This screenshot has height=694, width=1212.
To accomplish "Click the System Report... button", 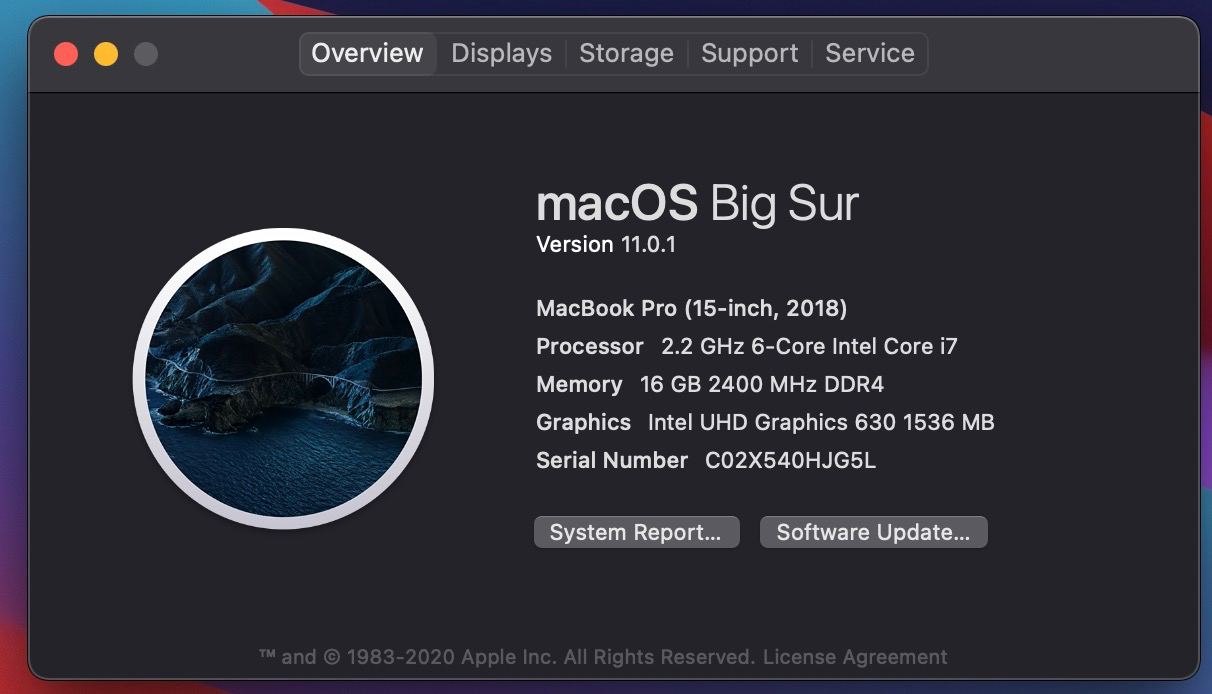I will point(636,532).
